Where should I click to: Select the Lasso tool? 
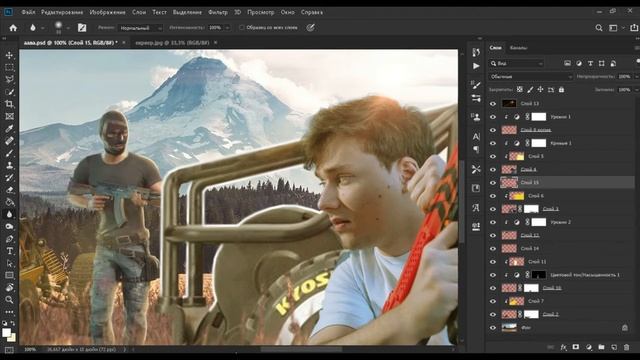coord(9,80)
